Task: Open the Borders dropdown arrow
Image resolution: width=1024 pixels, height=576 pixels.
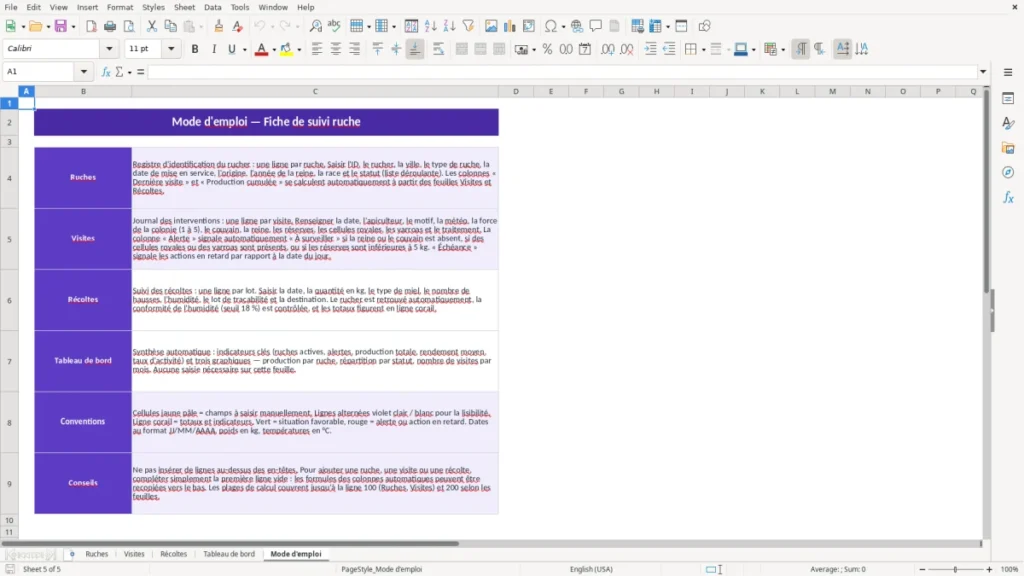Action: 703,50
